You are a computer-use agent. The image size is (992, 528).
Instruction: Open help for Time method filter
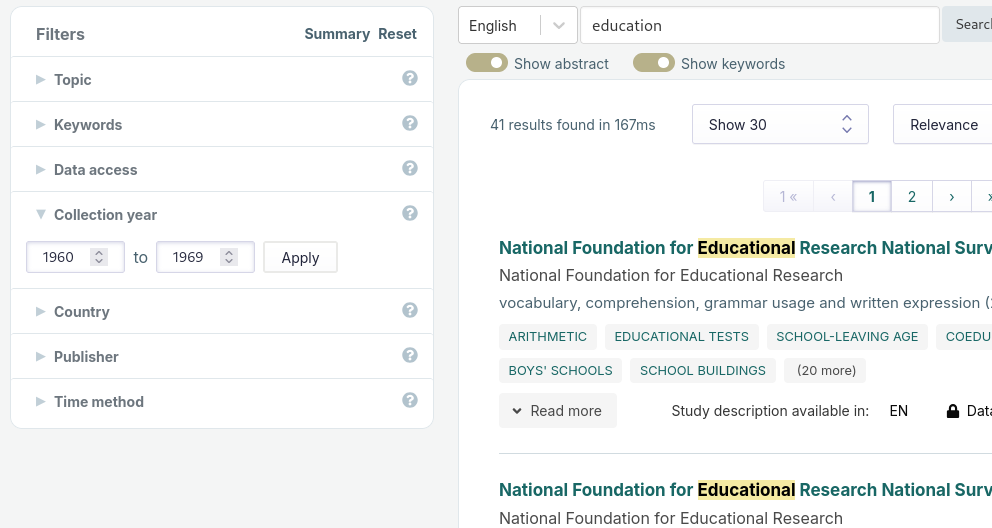point(410,400)
